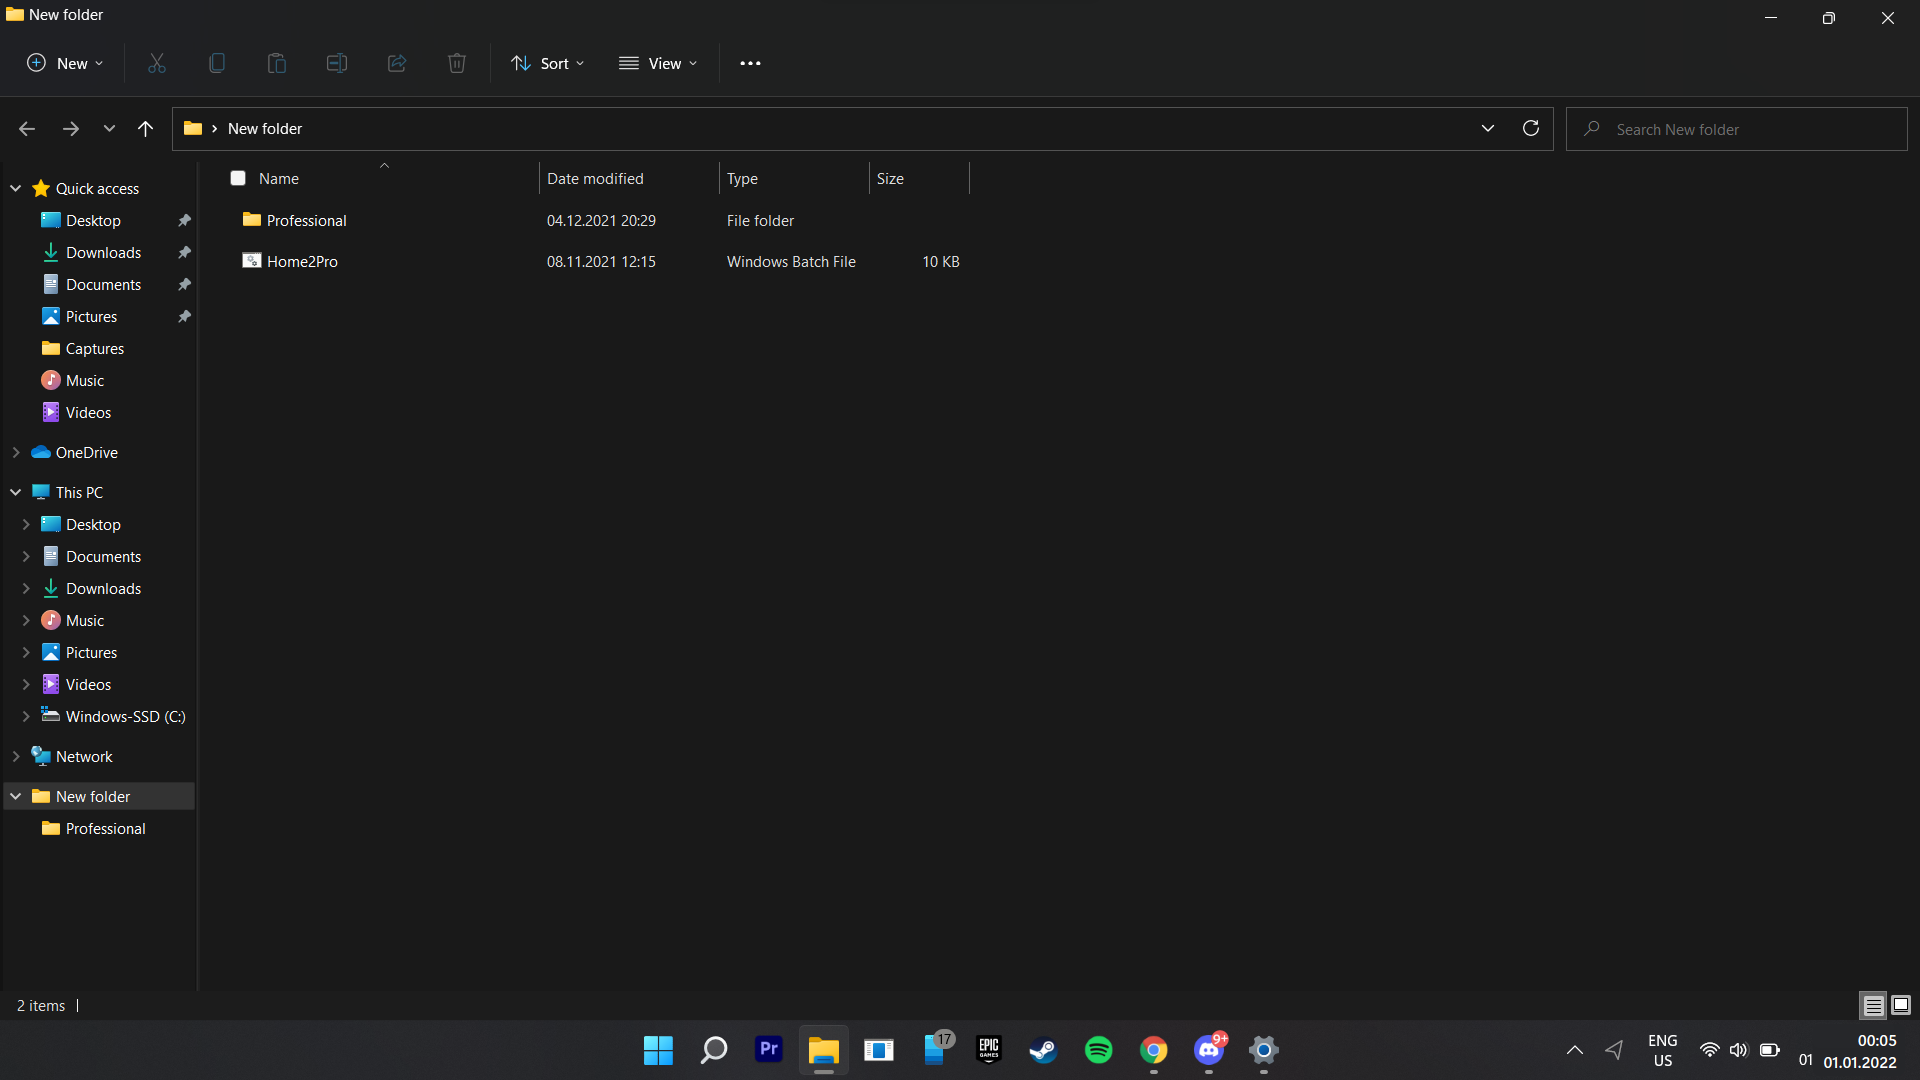Click the Rename icon in toolbar
The height and width of the screenshot is (1080, 1920).
[x=337, y=63]
